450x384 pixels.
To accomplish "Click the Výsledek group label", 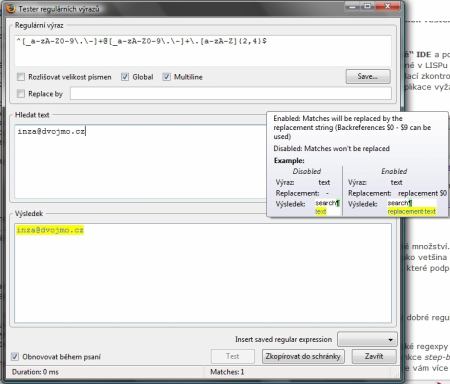I will click(x=29, y=214).
